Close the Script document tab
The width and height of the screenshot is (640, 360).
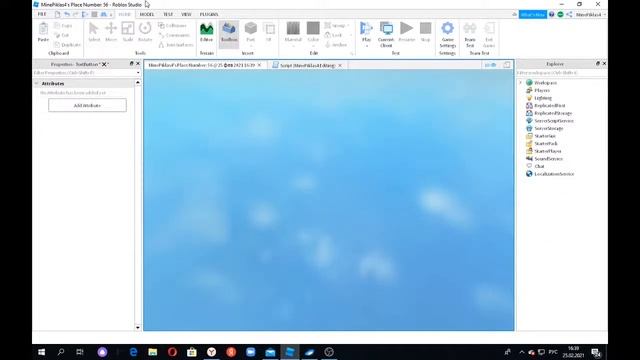point(340,65)
